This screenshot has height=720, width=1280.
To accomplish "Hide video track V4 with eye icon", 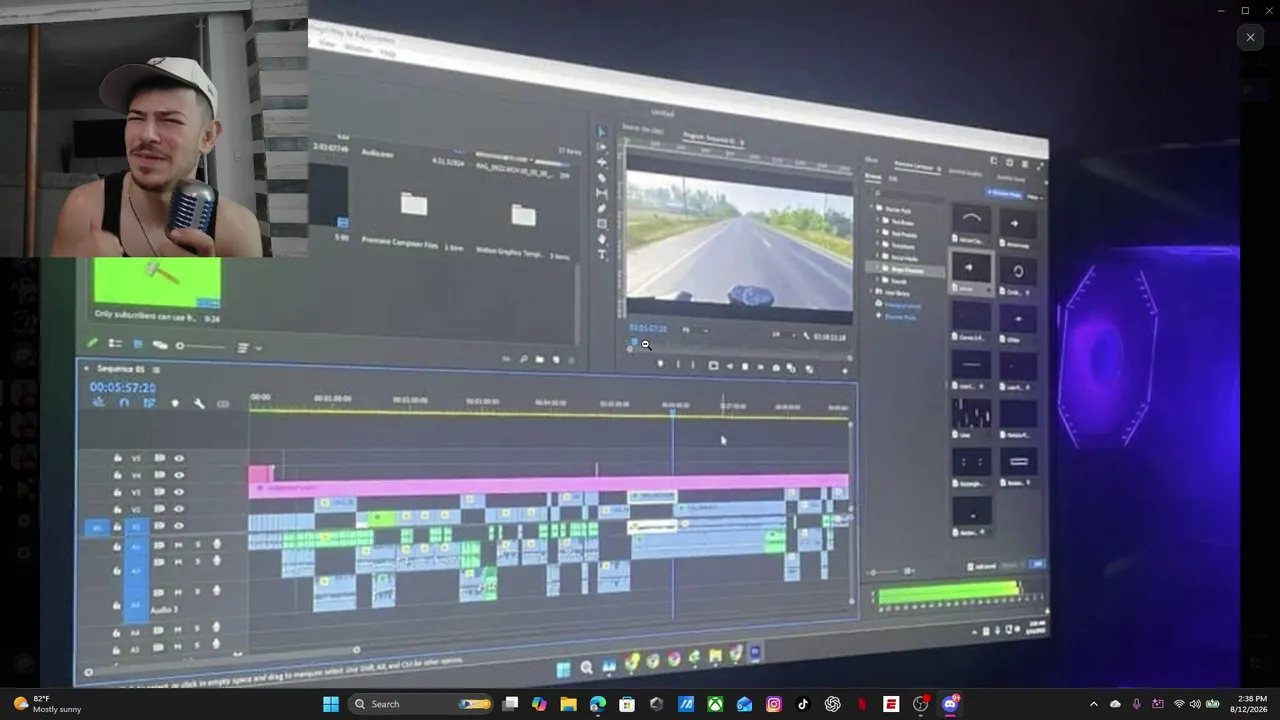I will [180, 475].
